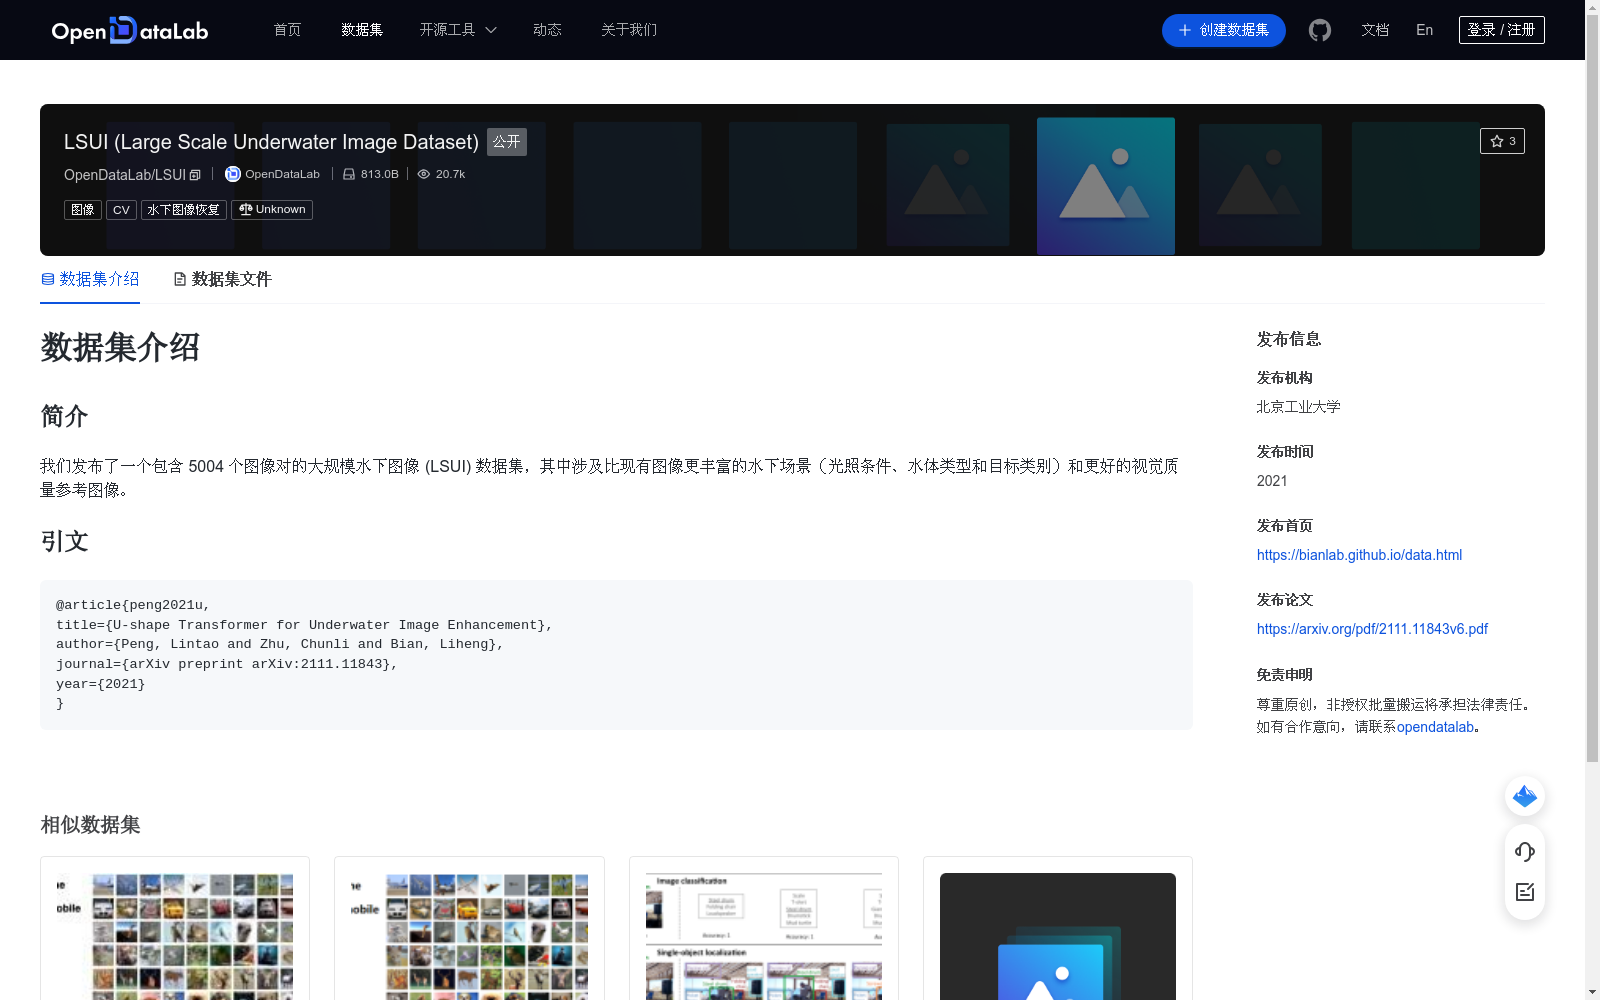
Task: Copy the dataset path OpenDataLab/LSUI
Action: point(195,174)
